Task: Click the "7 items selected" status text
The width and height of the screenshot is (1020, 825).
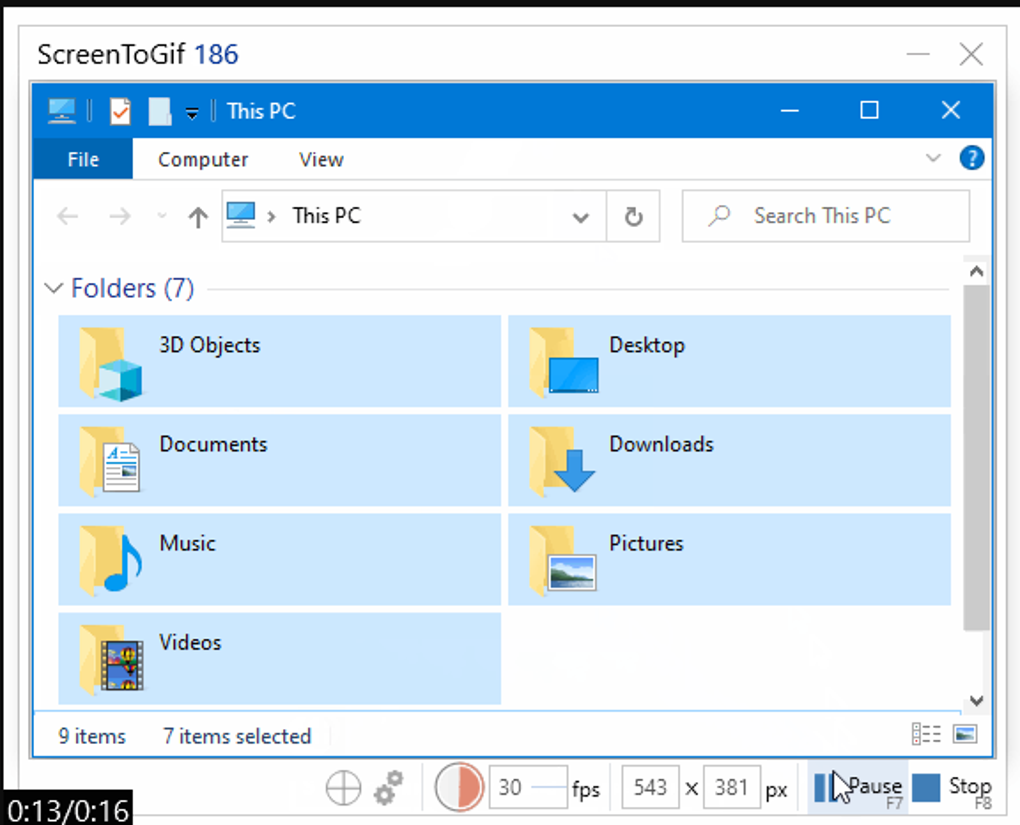Action: coord(237,736)
